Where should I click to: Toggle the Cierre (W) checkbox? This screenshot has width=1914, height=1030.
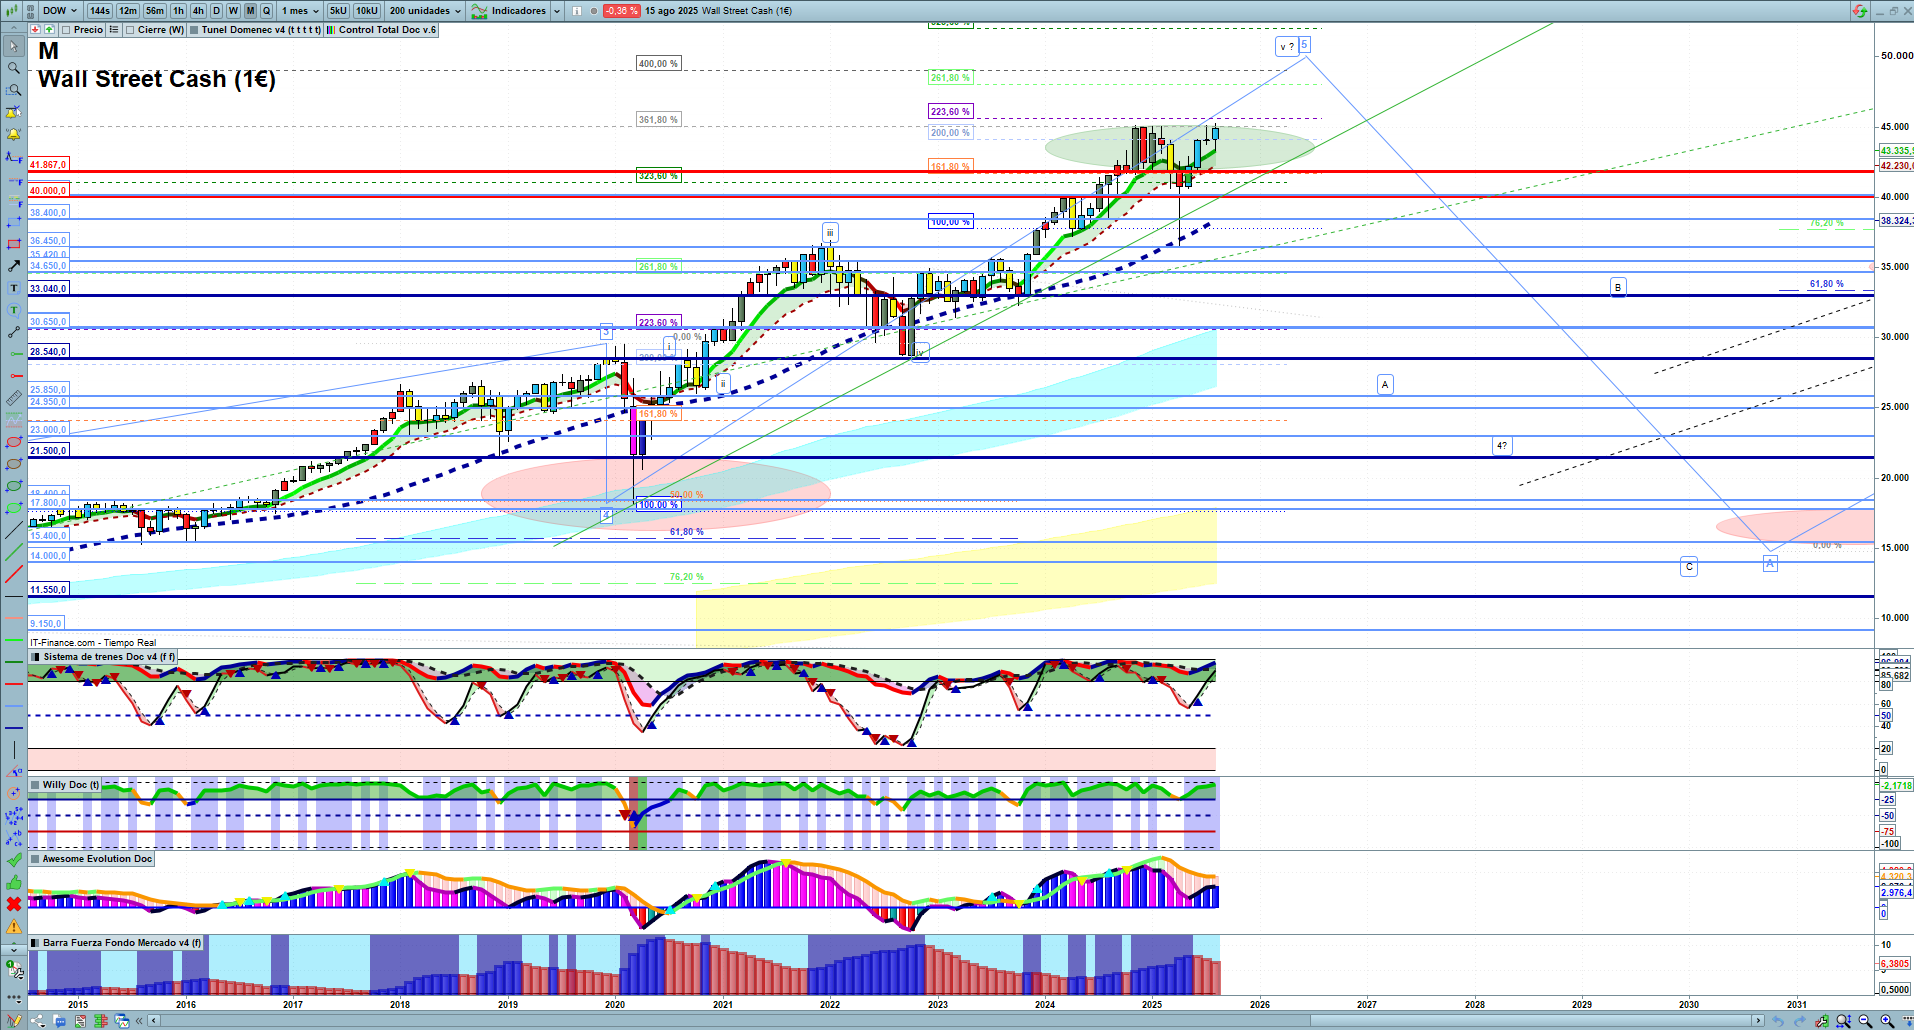pos(130,30)
